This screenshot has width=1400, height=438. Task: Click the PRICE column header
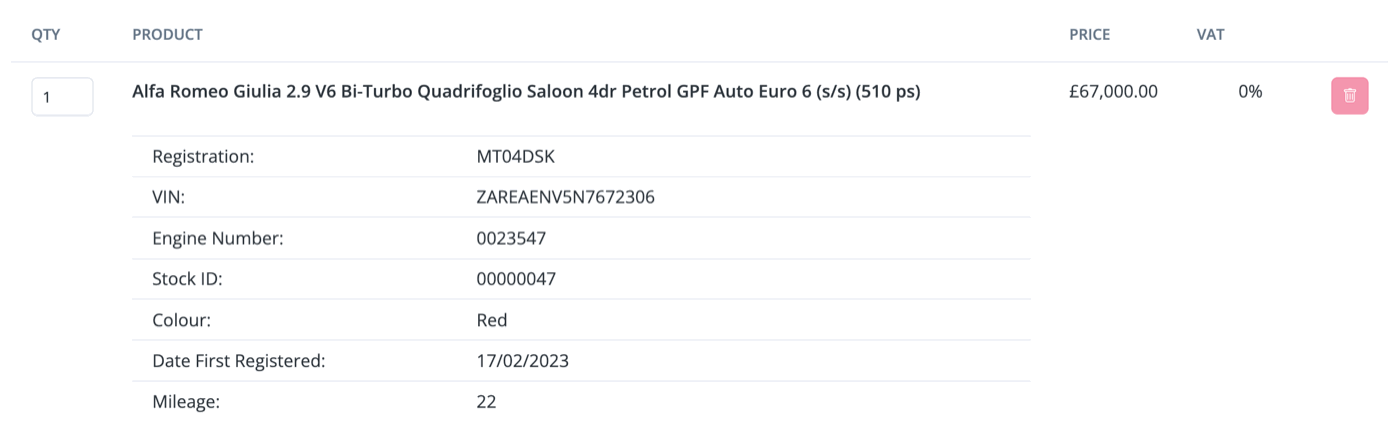(1089, 35)
